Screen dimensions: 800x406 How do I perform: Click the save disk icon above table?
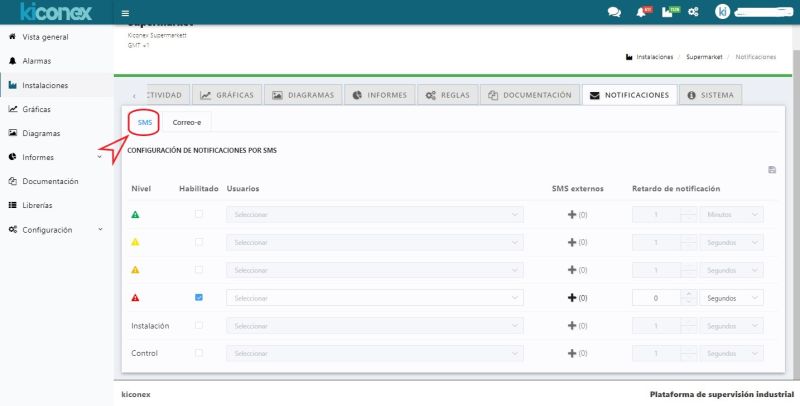[x=772, y=170]
